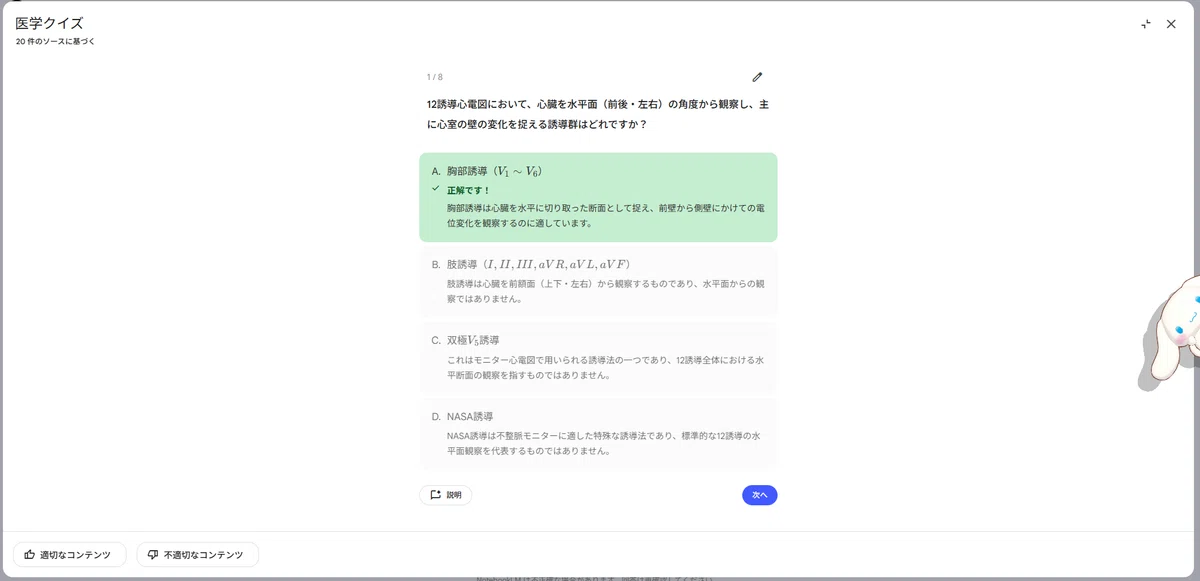Click the 説明 button
1200x581 pixels.
point(445,495)
